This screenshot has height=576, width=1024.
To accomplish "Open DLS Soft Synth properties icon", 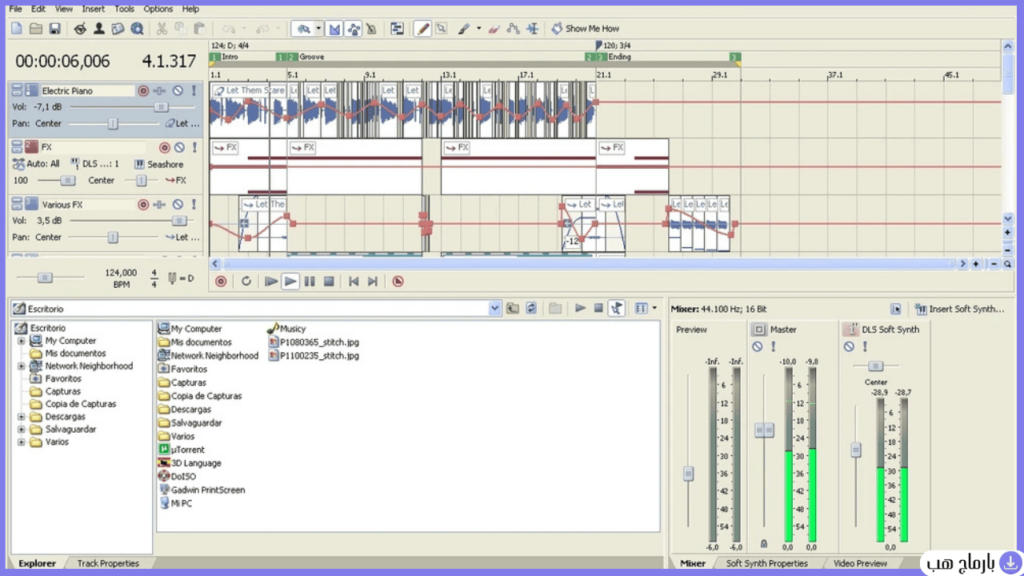I will click(850, 330).
